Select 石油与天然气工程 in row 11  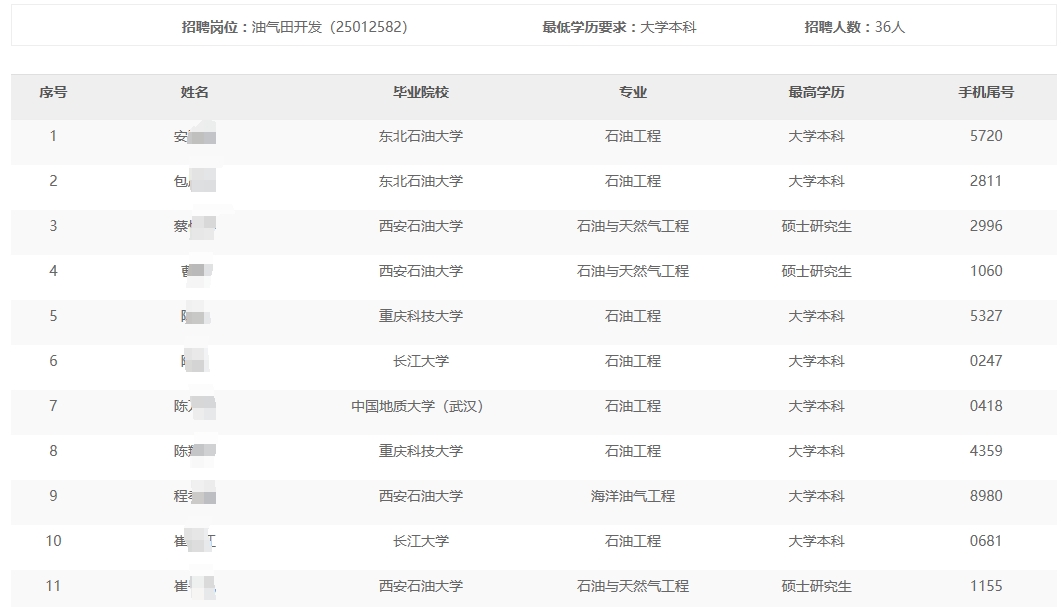(x=632, y=586)
